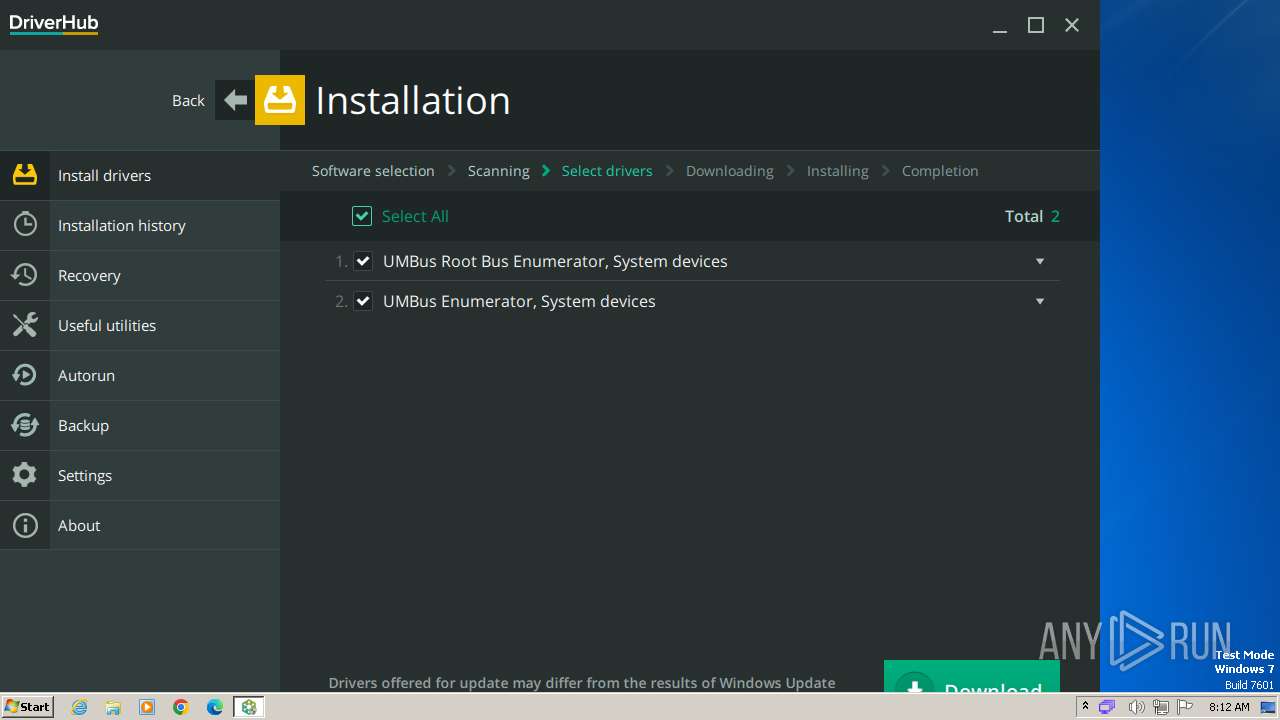The image size is (1280, 720).
Task: Expand UMBus Enumerator details arrow
Action: [x=1040, y=301]
